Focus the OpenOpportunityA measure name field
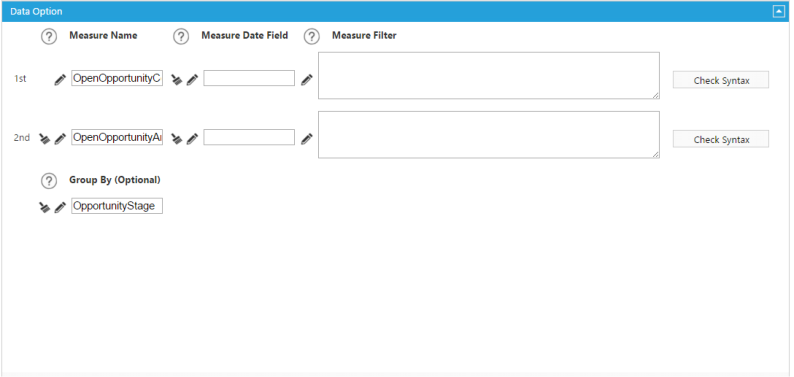This screenshot has width=794, height=377. click(x=117, y=138)
